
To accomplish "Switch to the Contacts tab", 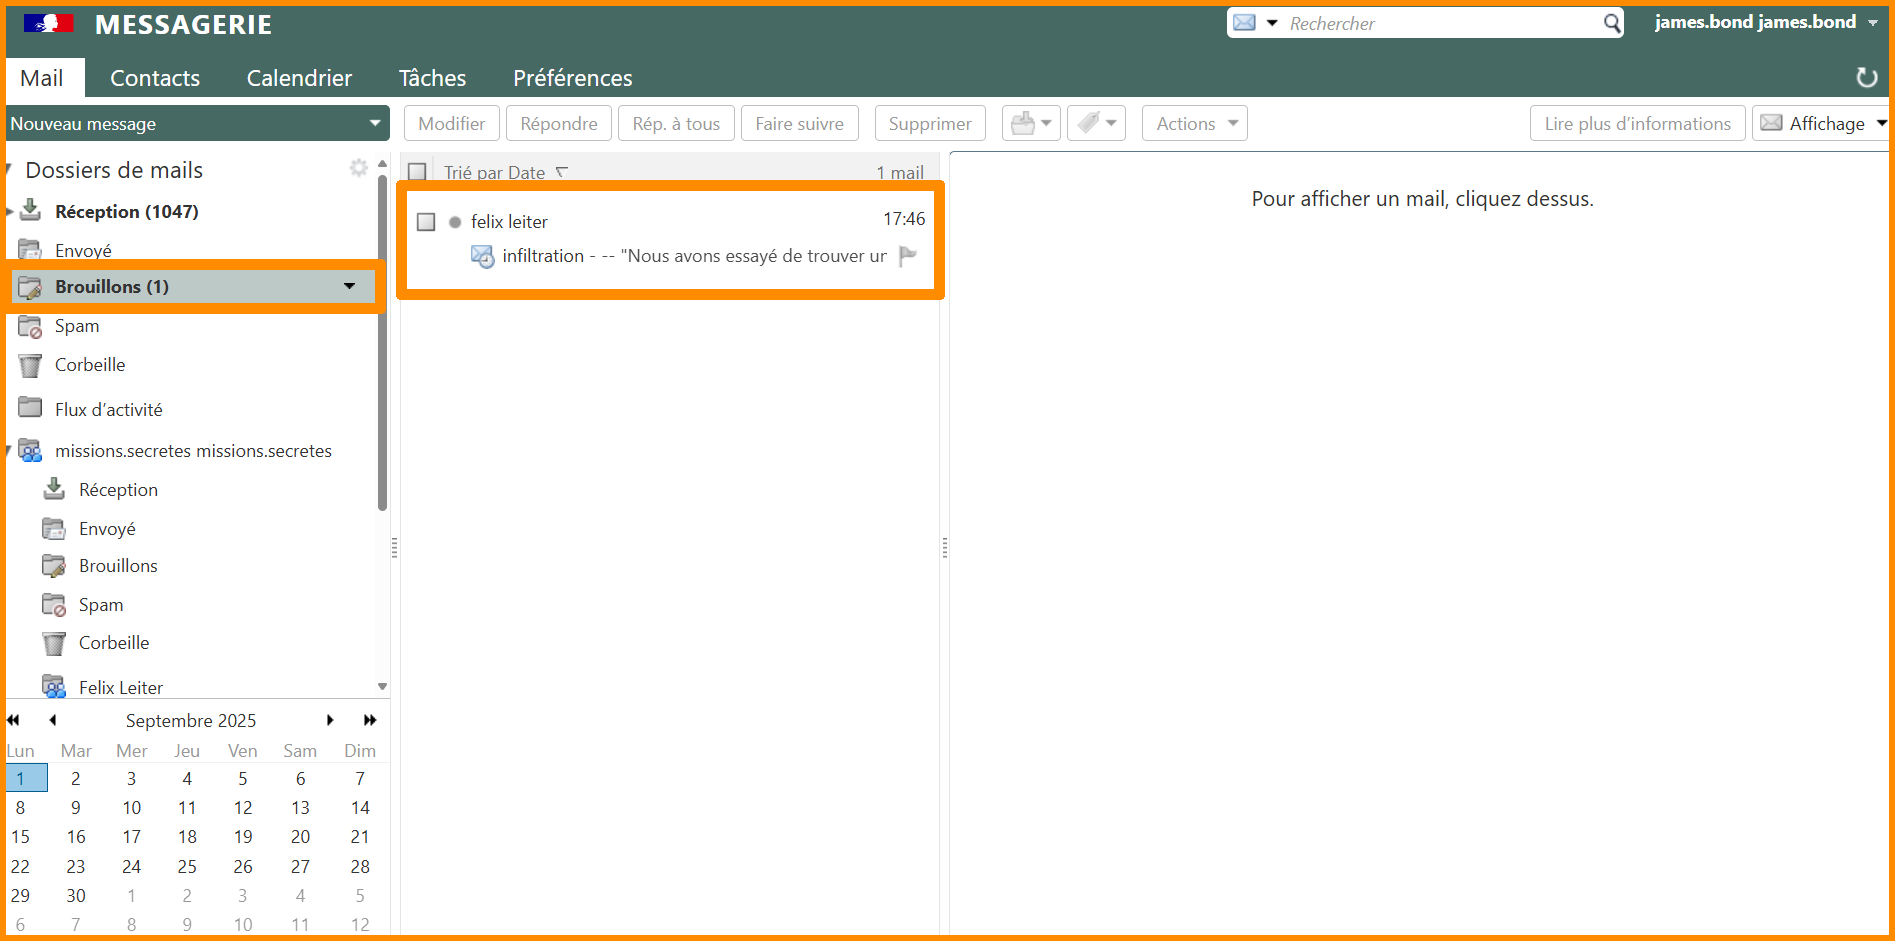I will pos(155,78).
